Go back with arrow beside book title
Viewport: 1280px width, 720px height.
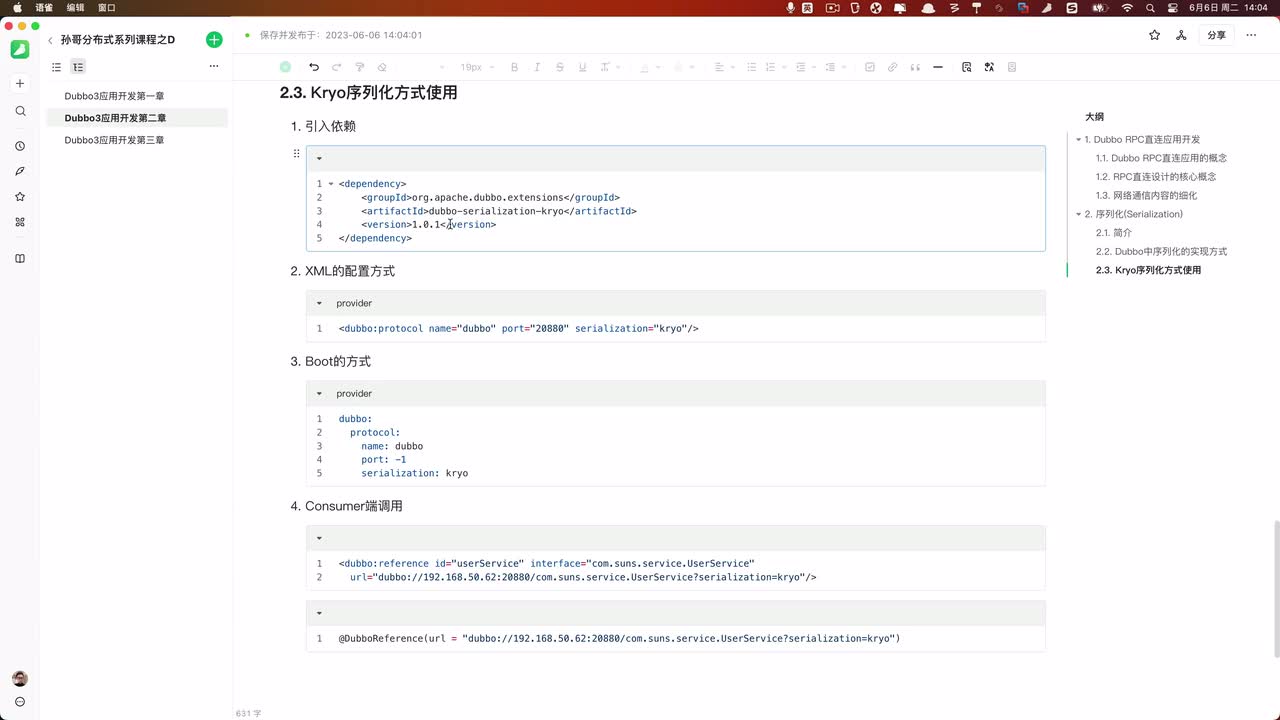pos(50,41)
